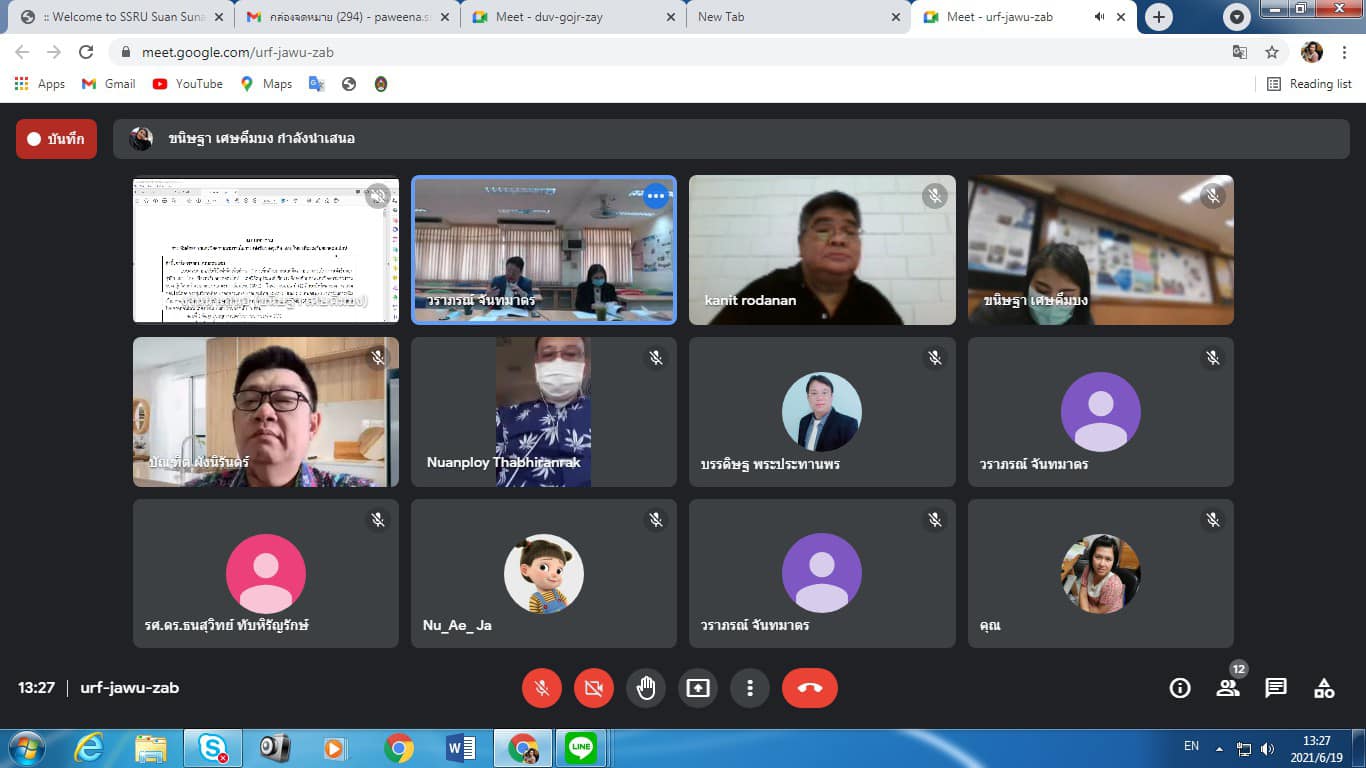Open the meeting details info icon
The width and height of the screenshot is (1366, 768).
click(x=1180, y=688)
